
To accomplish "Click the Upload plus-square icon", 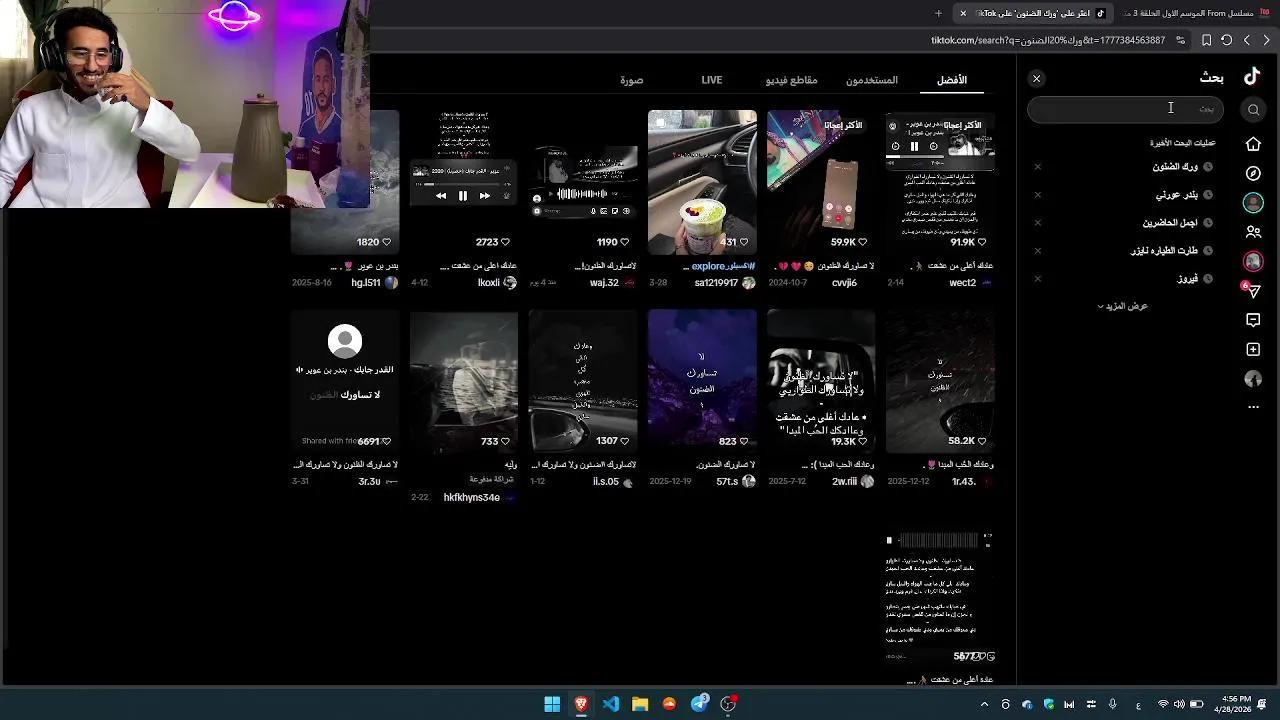I will [x=1253, y=349].
